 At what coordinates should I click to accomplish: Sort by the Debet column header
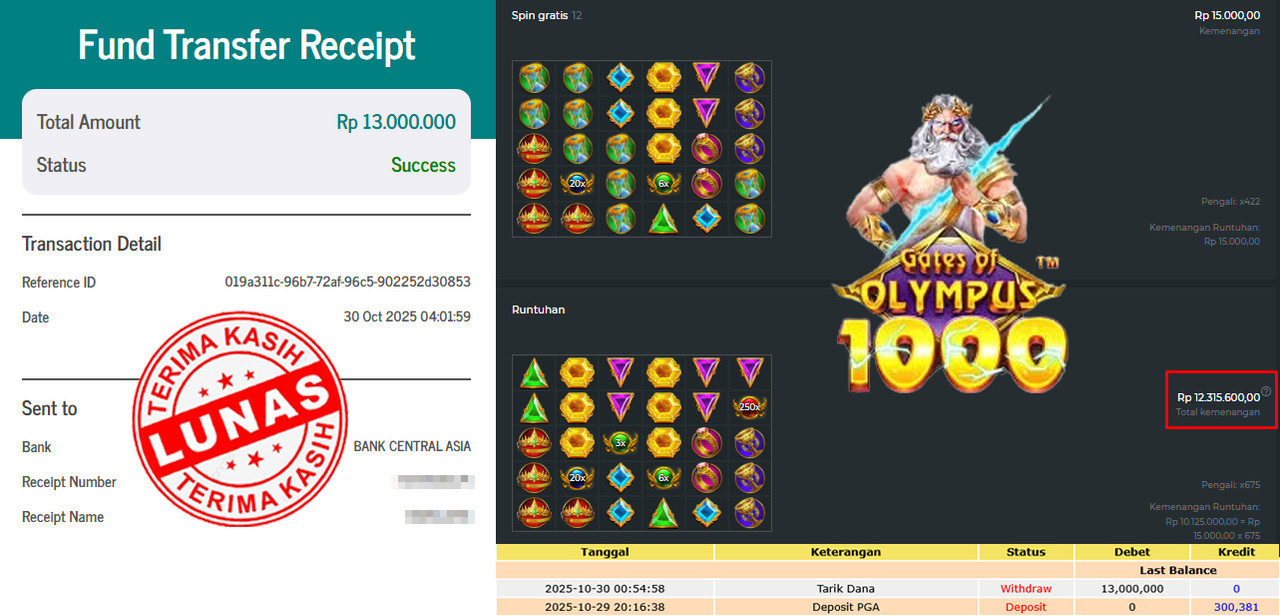click(x=1132, y=552)
